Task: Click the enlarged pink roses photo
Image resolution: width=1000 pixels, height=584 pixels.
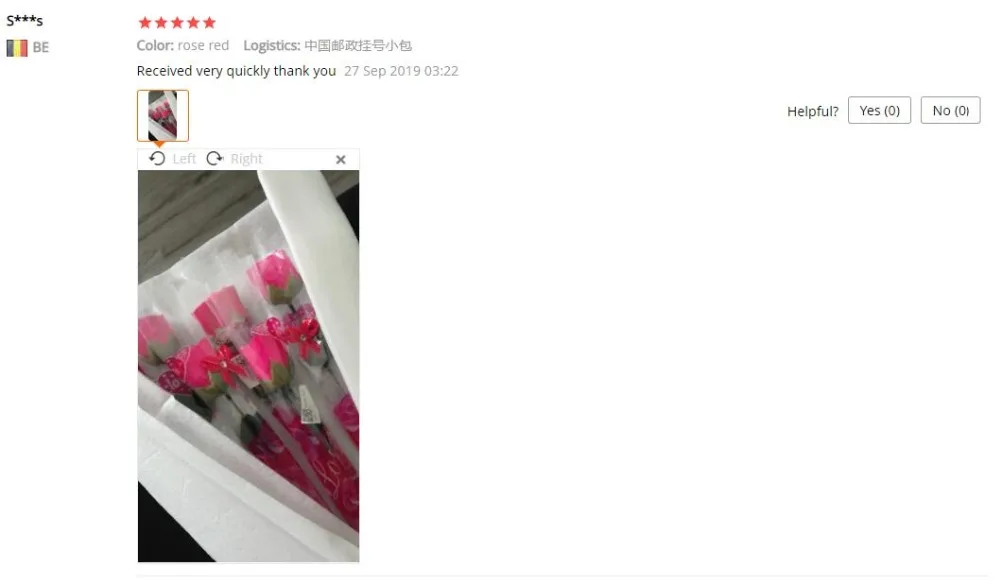Action: pos(248,366)
